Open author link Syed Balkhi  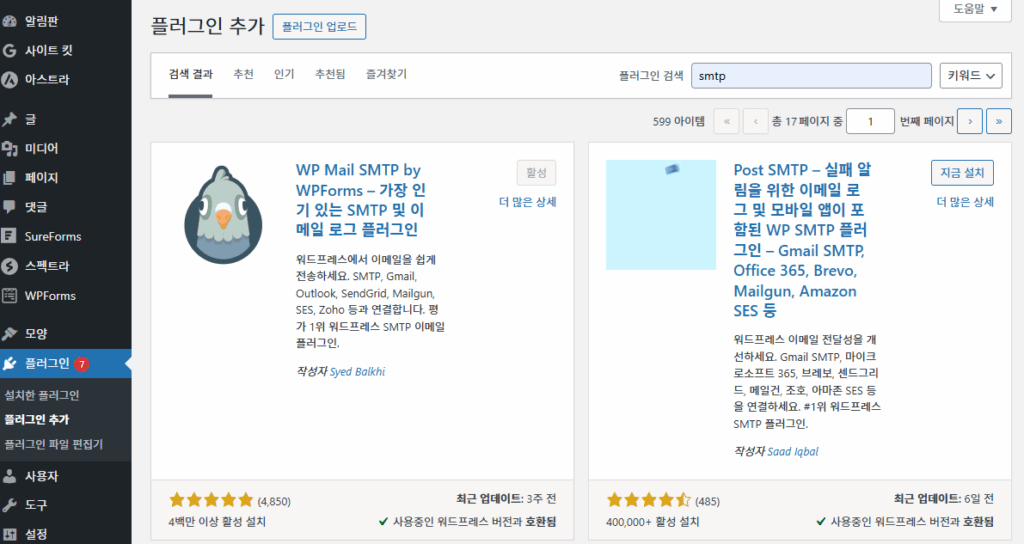coord(357,372)
